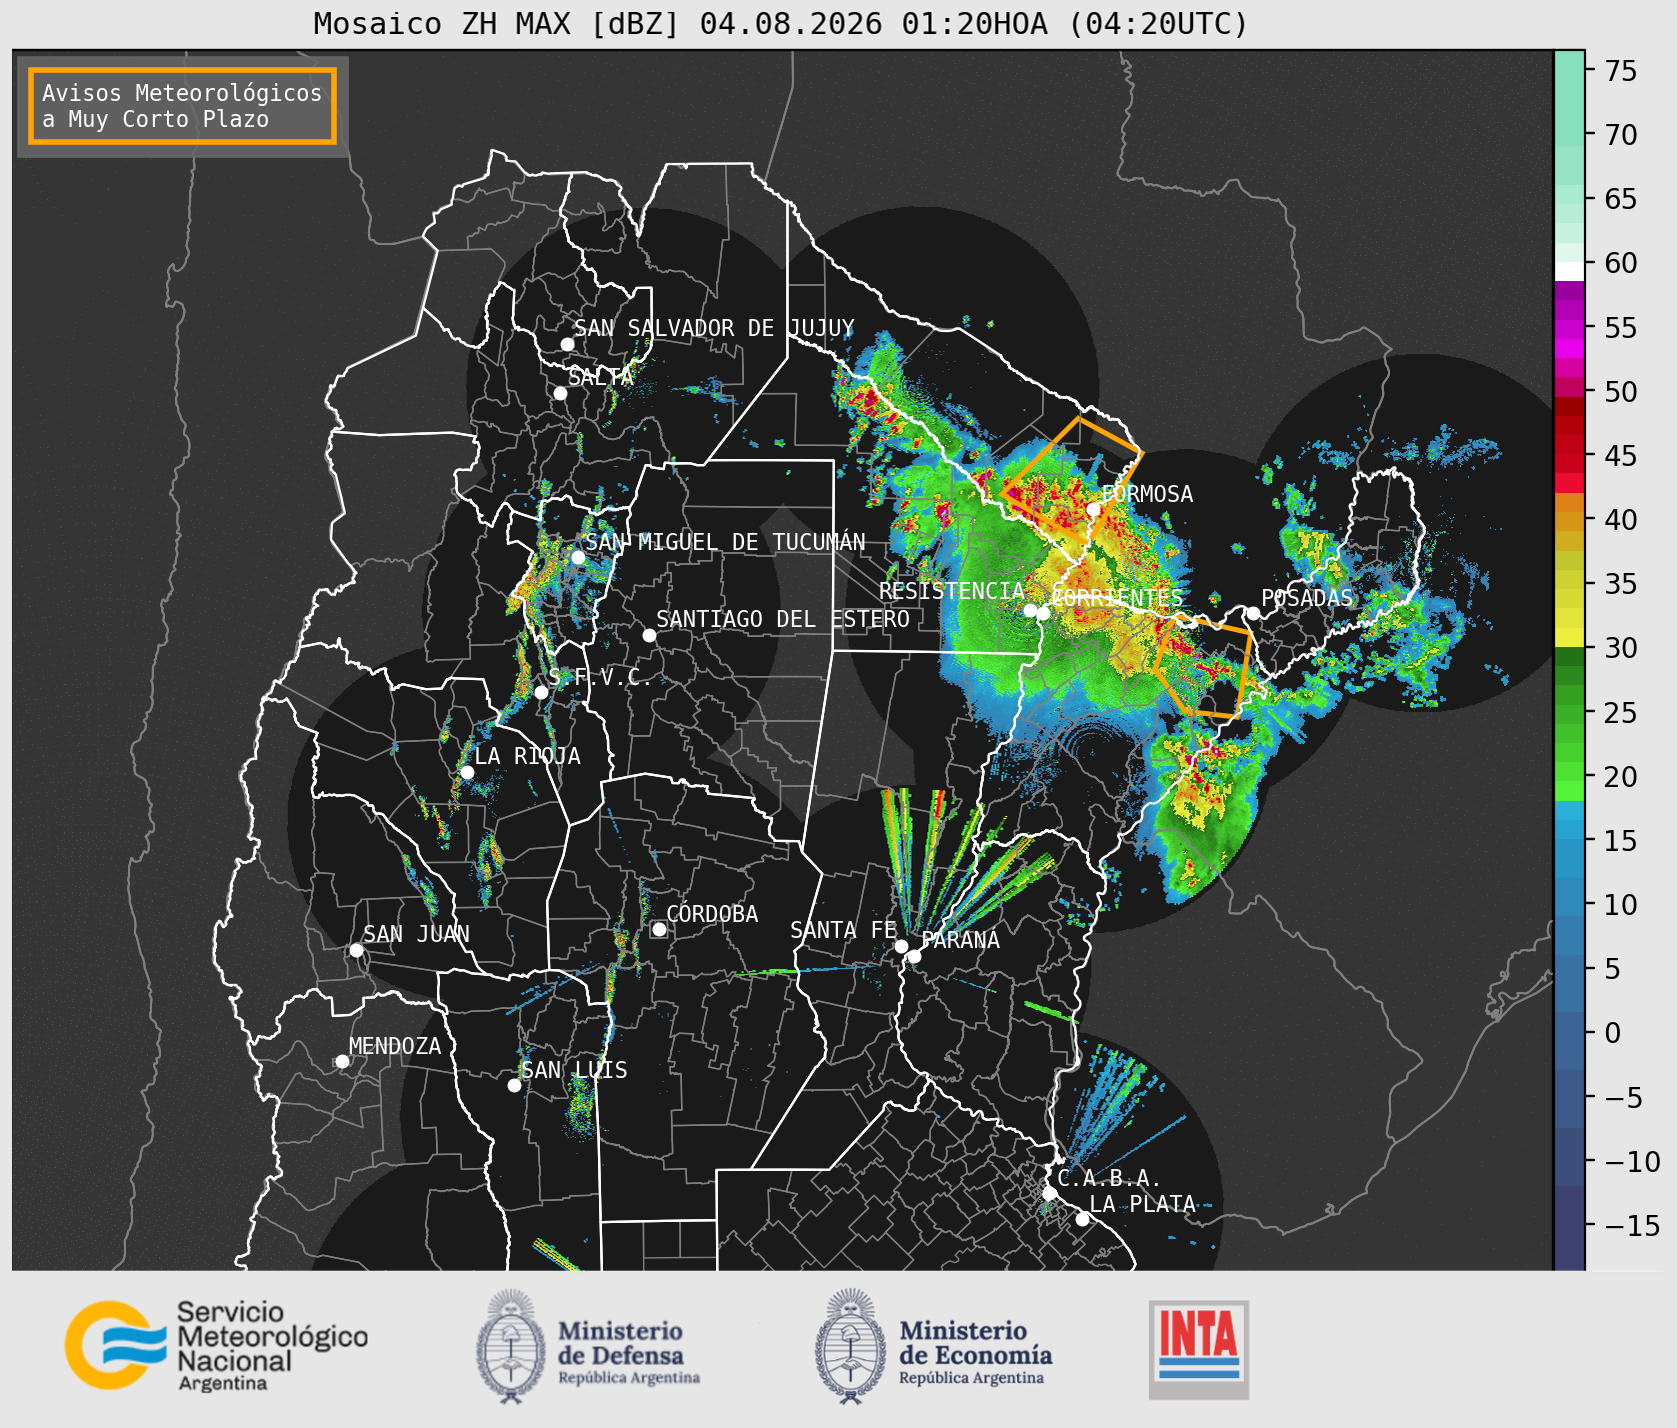1677x1428 pixels.
Task: Select the Formosa city marker dot
Action: point(1094,509)
